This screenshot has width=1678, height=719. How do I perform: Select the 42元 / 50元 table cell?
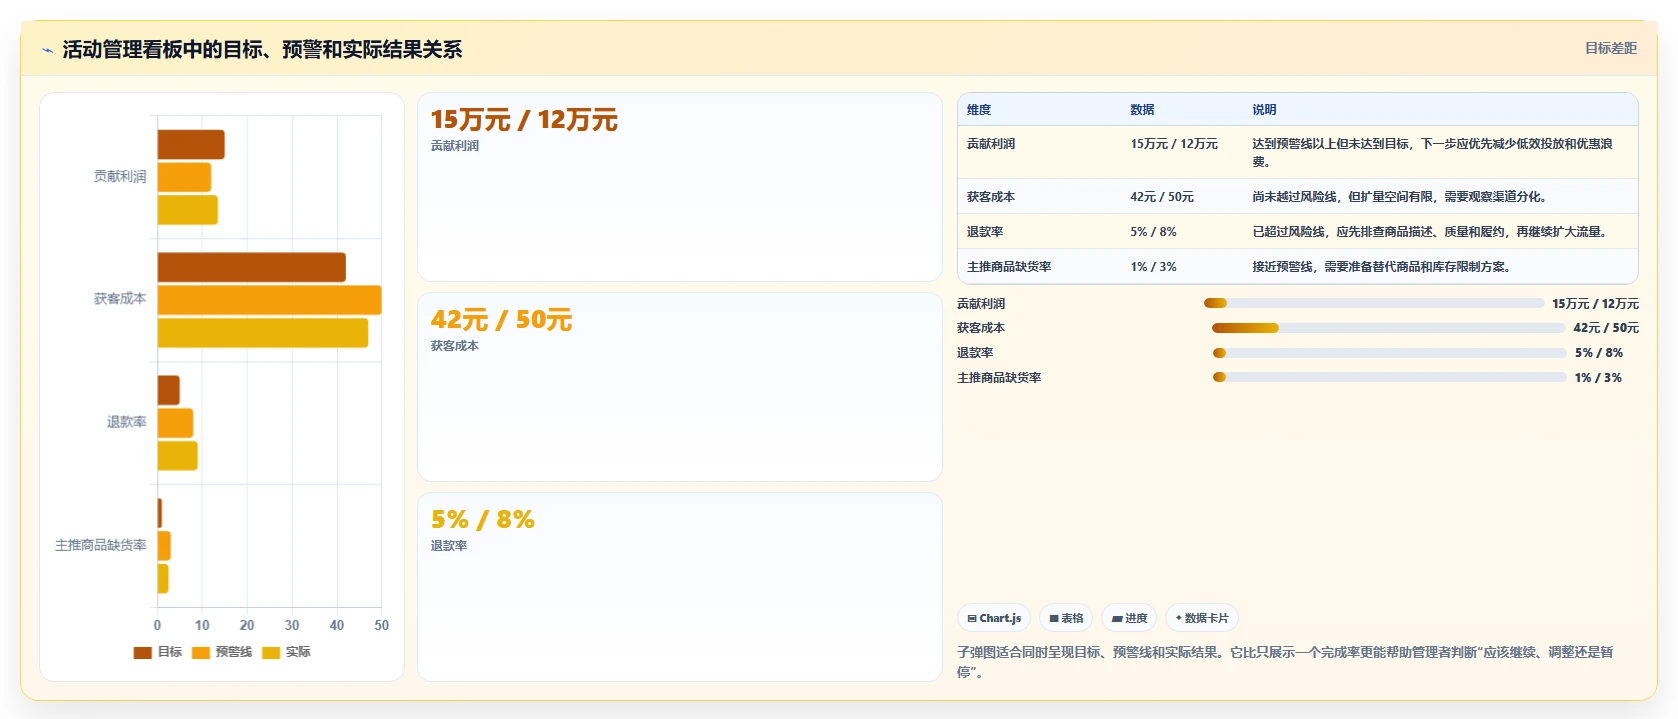(x=1183, y=197)
